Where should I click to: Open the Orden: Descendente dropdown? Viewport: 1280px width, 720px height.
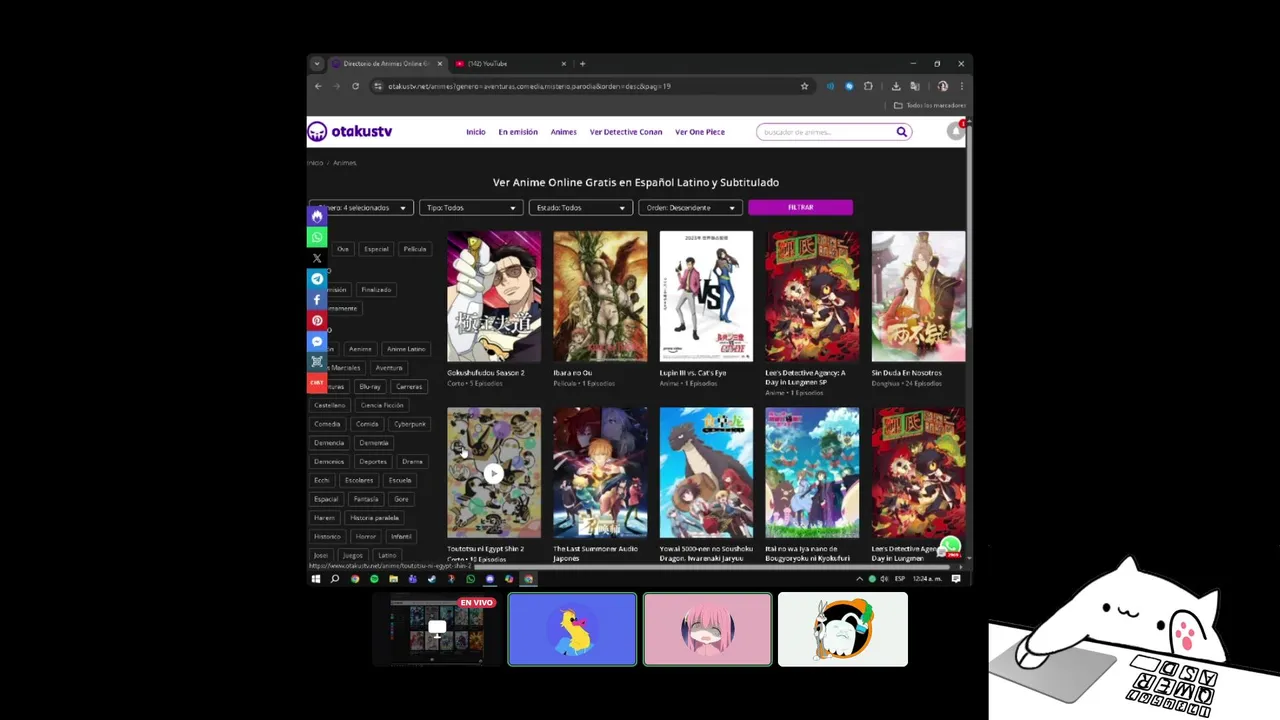(691, 208)
